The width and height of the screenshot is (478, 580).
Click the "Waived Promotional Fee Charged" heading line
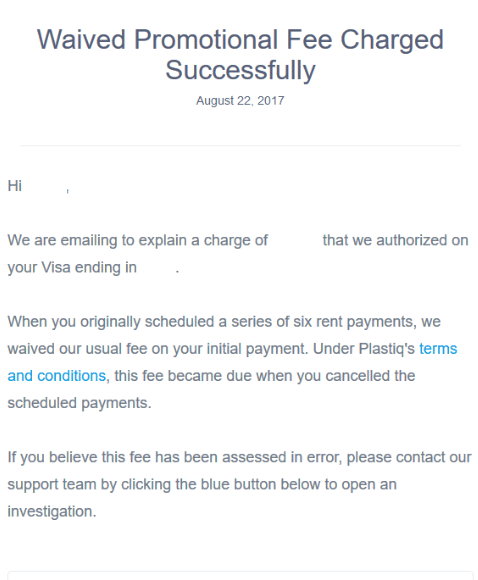point(240,40)
